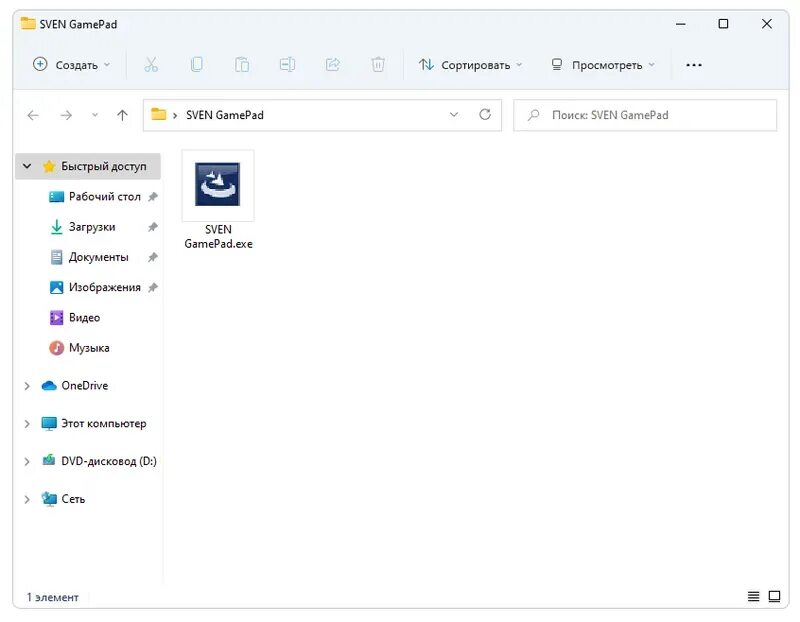Expand address bar history chevron
The image size is (800, 622).
(x=454, y=115)
